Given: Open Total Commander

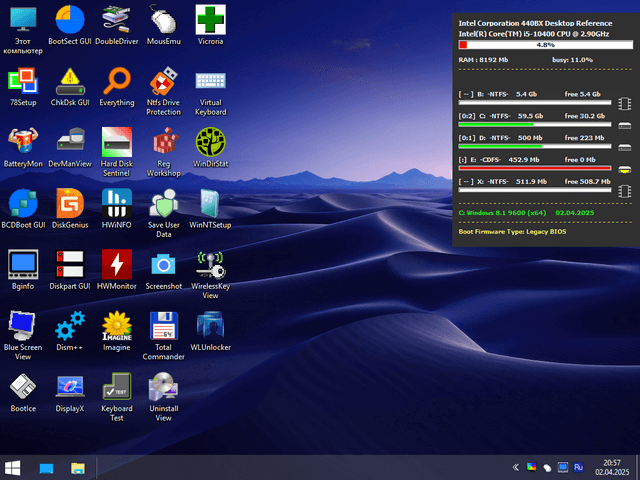Looking at the screenshot, I should pos(163,326).
